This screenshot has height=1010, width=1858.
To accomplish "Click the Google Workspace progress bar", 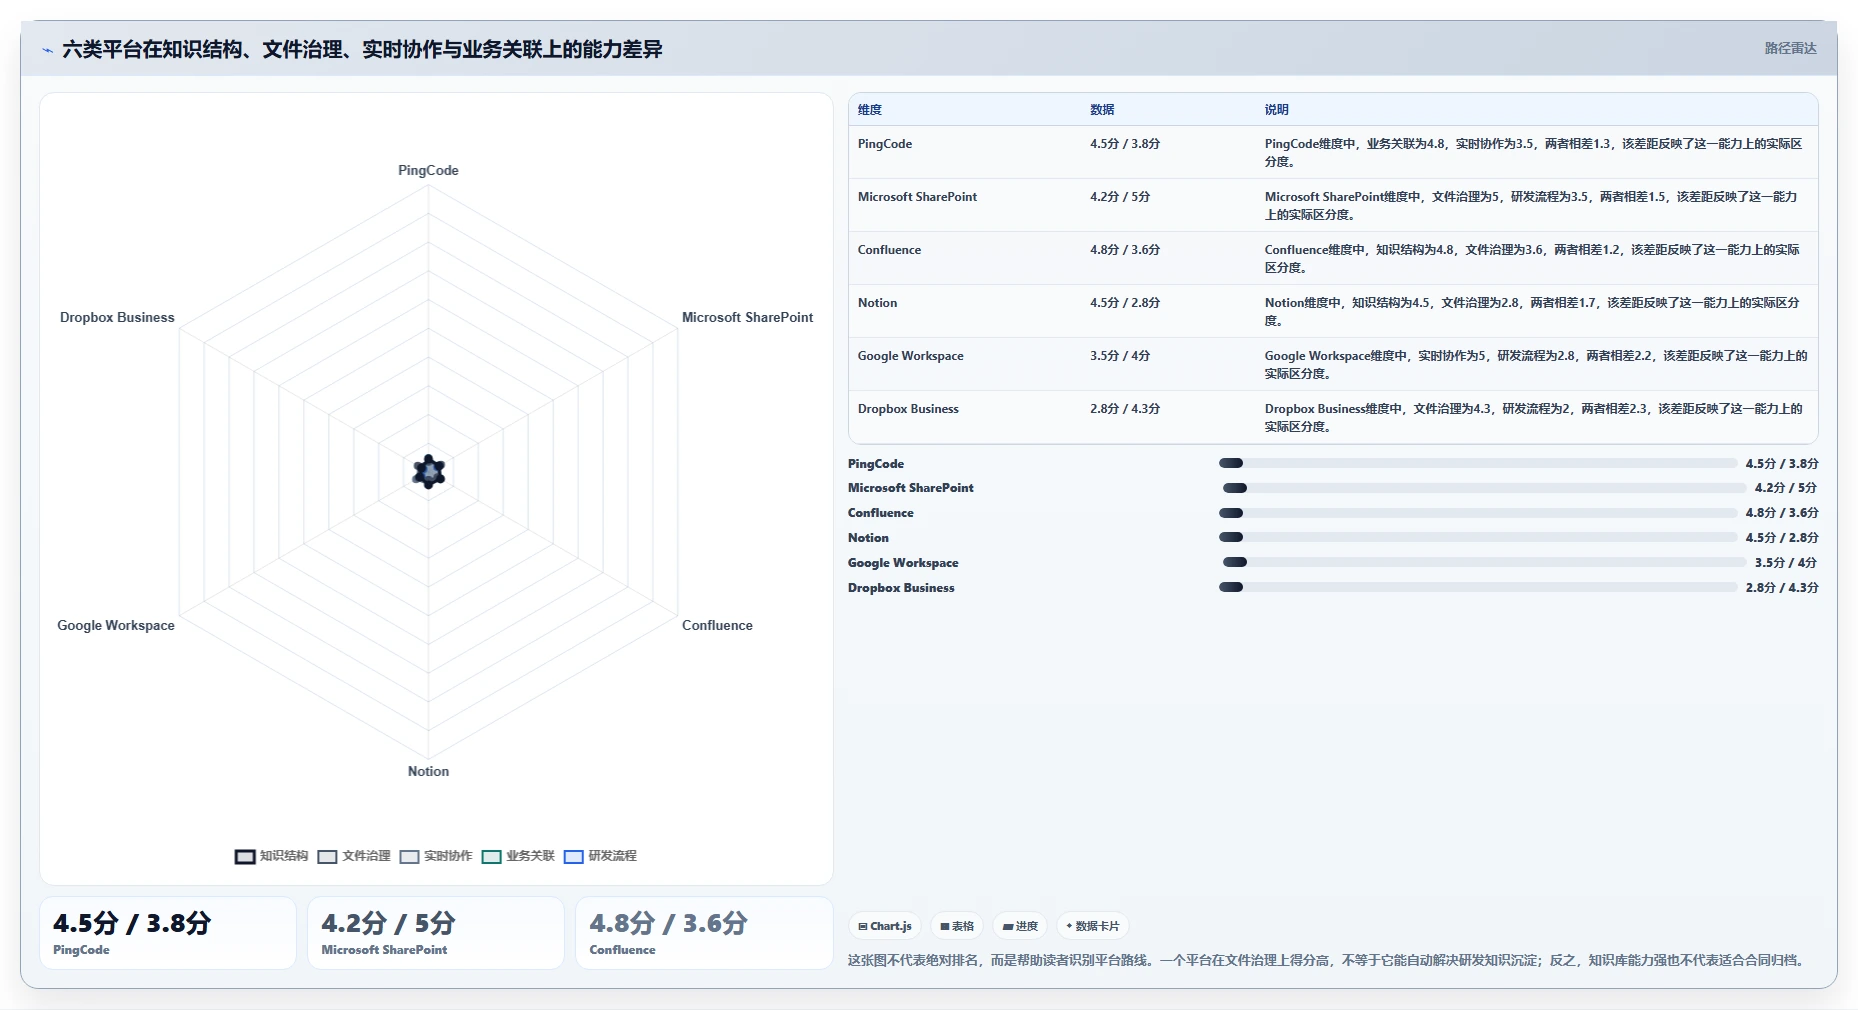I will pyautogui.click(x=1484, y=563).
